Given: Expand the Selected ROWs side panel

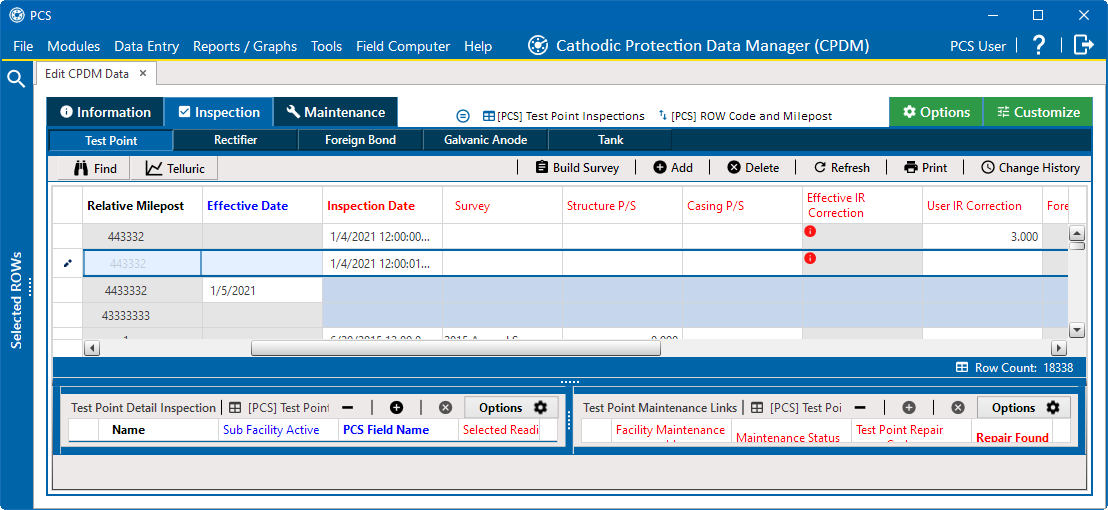Looking at the screenshot, I should (x=16, y=300).
